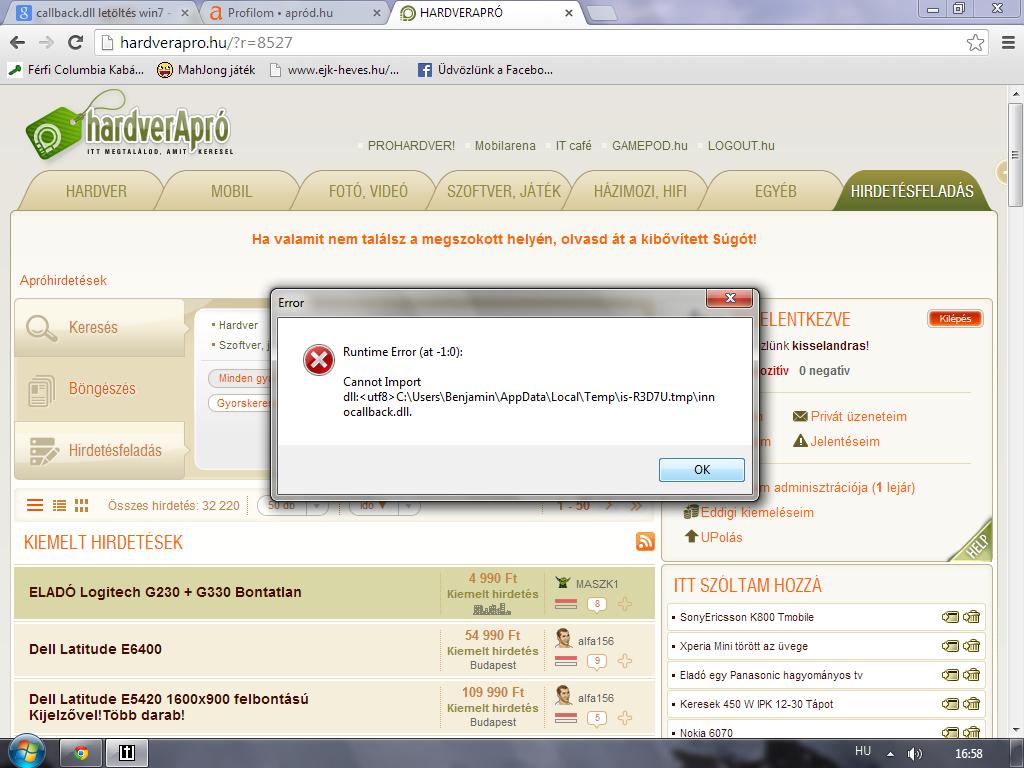Open GAMEPOD.hu site link

click(650, 146)
